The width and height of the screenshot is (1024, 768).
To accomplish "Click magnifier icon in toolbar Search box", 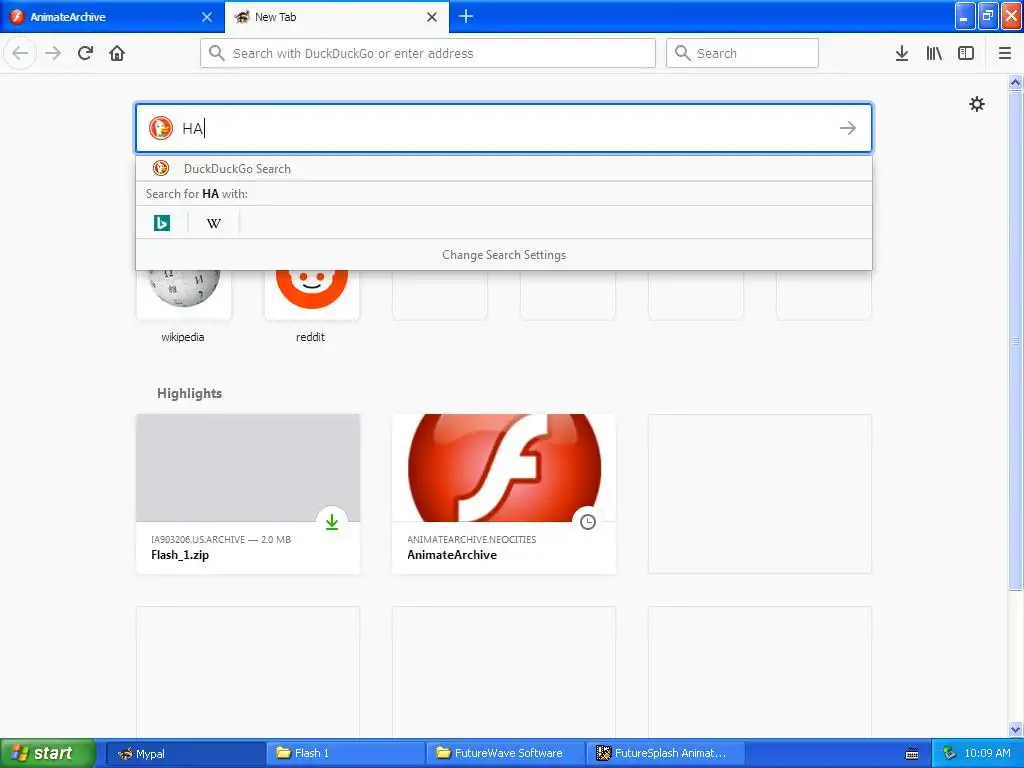I will pyautogui.click(x=682, y=53).
